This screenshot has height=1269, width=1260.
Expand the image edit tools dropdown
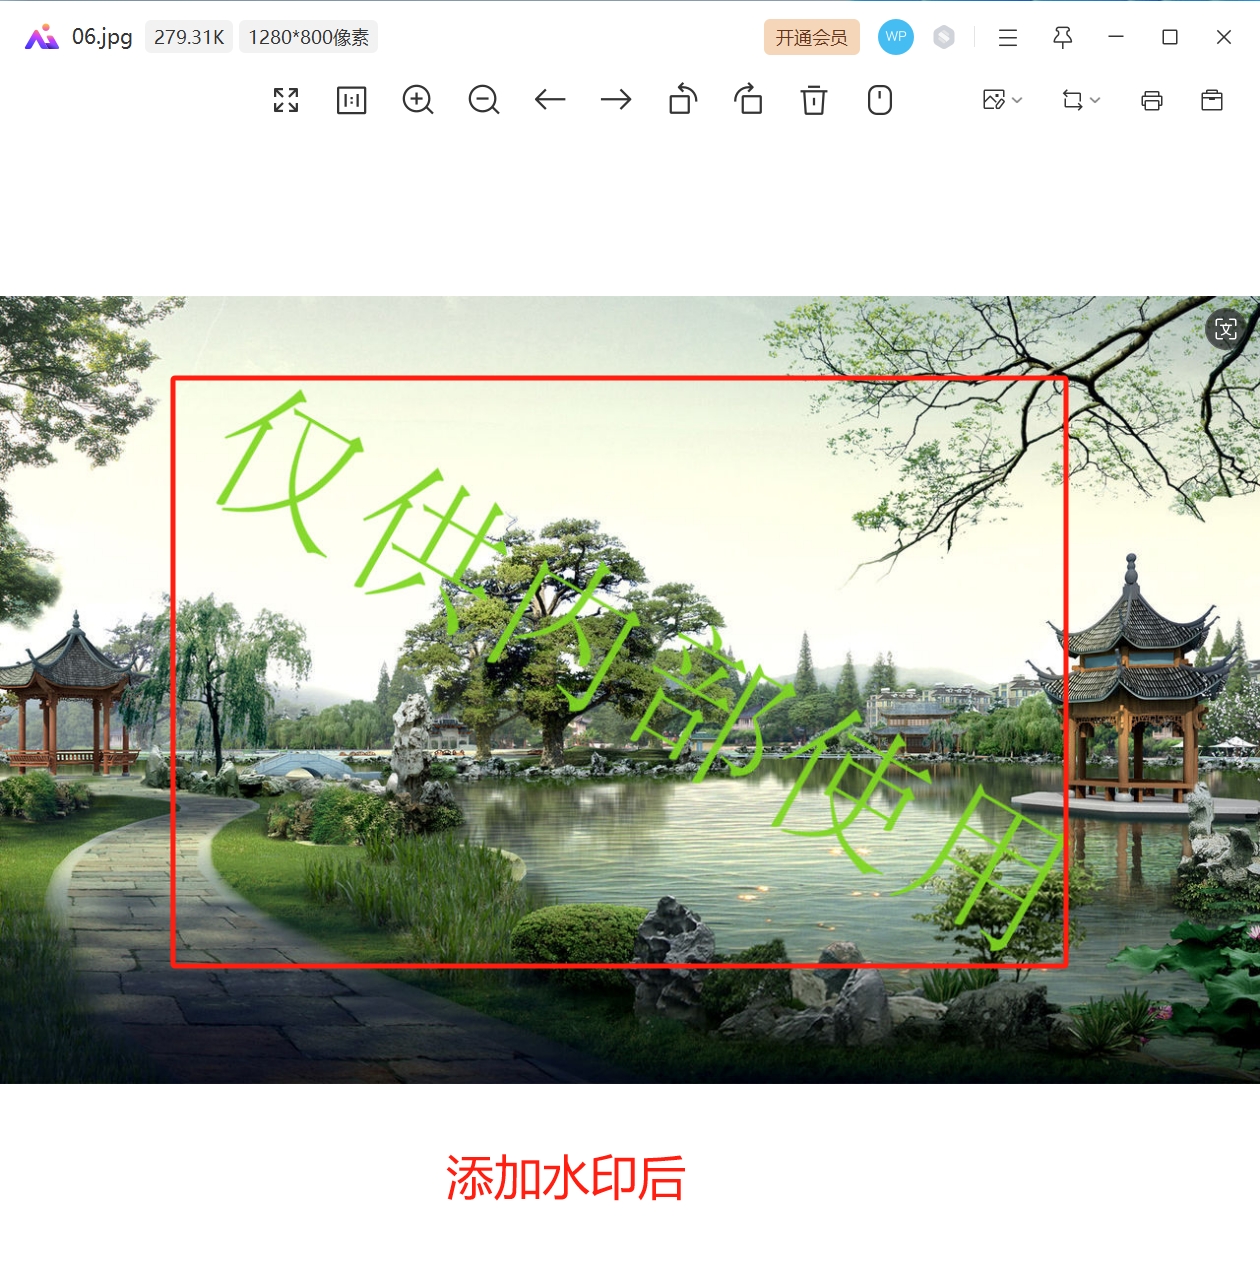pos(1002,100)
